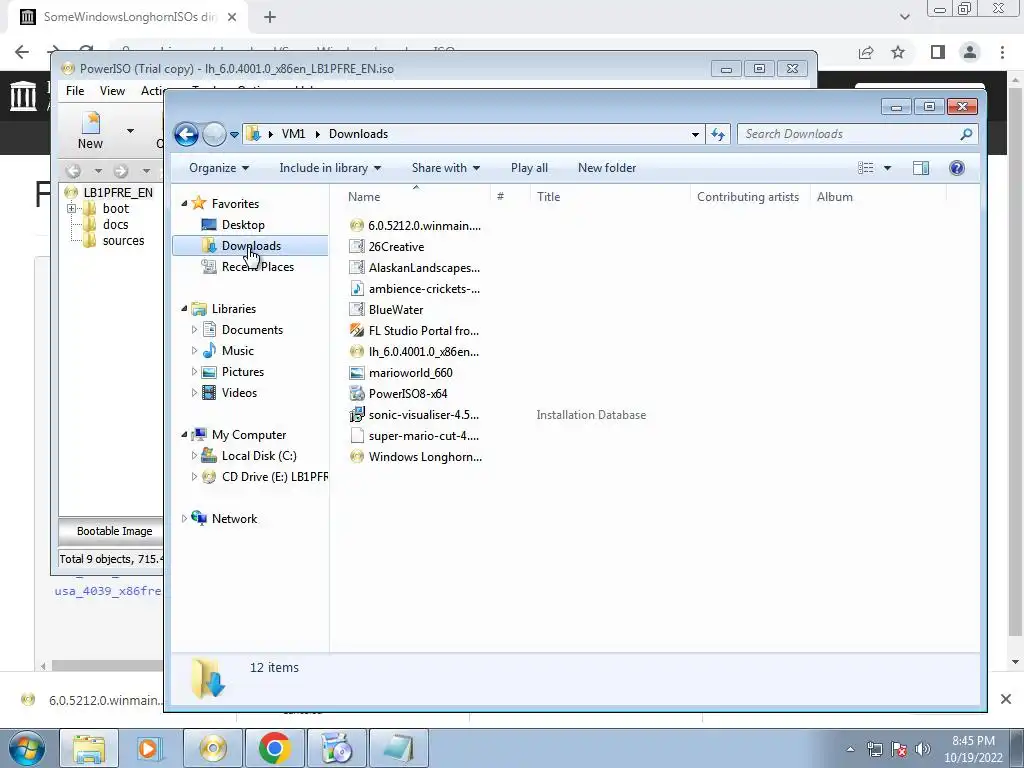Image resolution: width=1024 pixels, height=768 pixels.
Task: Click the Explorer Back navigation arrow
Action: pos(186,135)
